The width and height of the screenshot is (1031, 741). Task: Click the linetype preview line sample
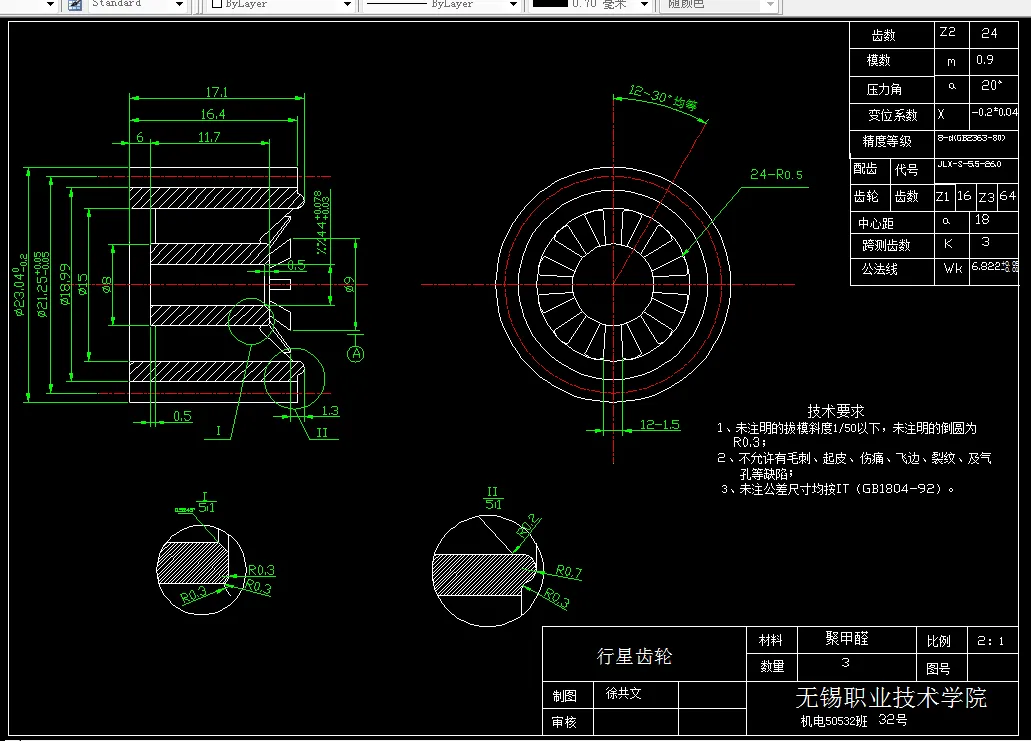396,4
